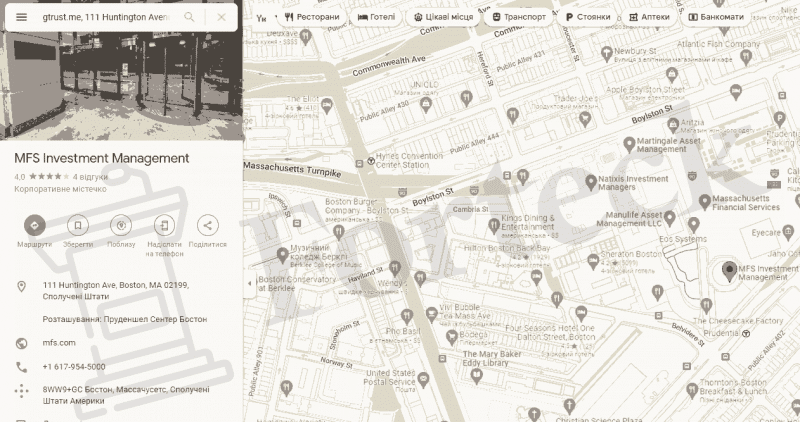The height and width of the screenshot is (422, 800).
Task: Click phone number +1 617-954-5000
Action: (74, 367)
